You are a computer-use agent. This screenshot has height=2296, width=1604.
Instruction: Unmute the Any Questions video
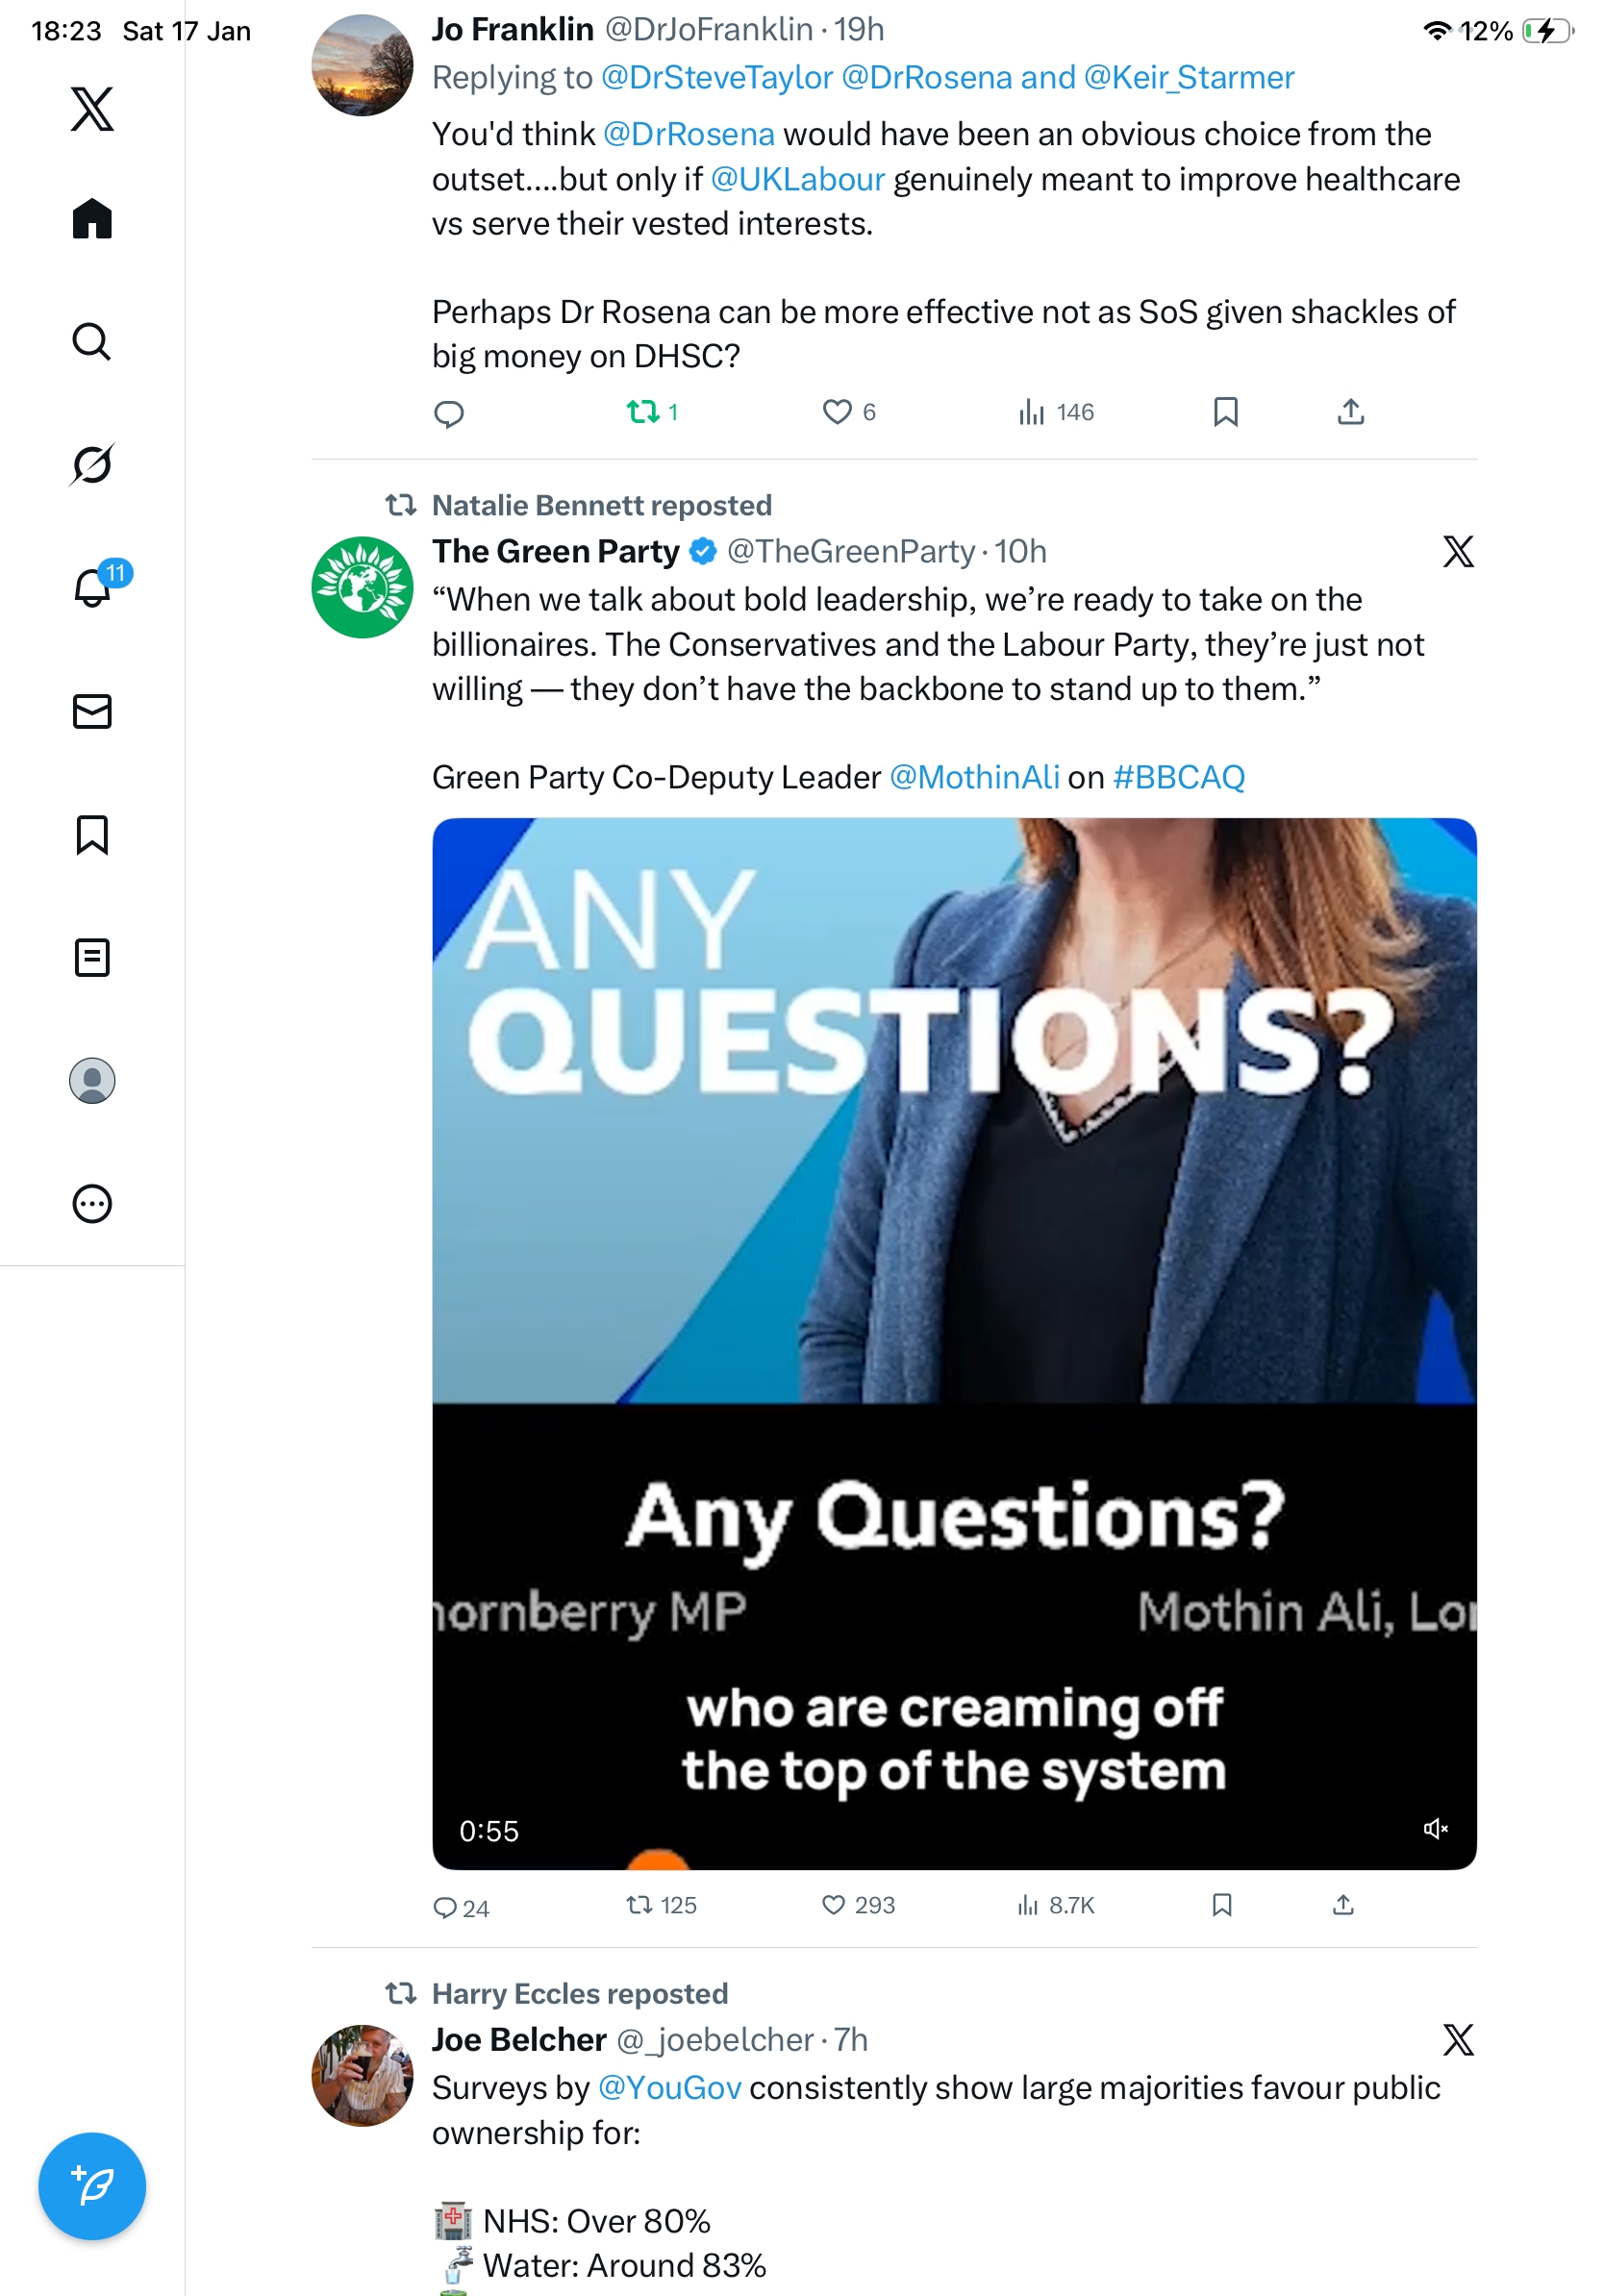(1435, 1828)
